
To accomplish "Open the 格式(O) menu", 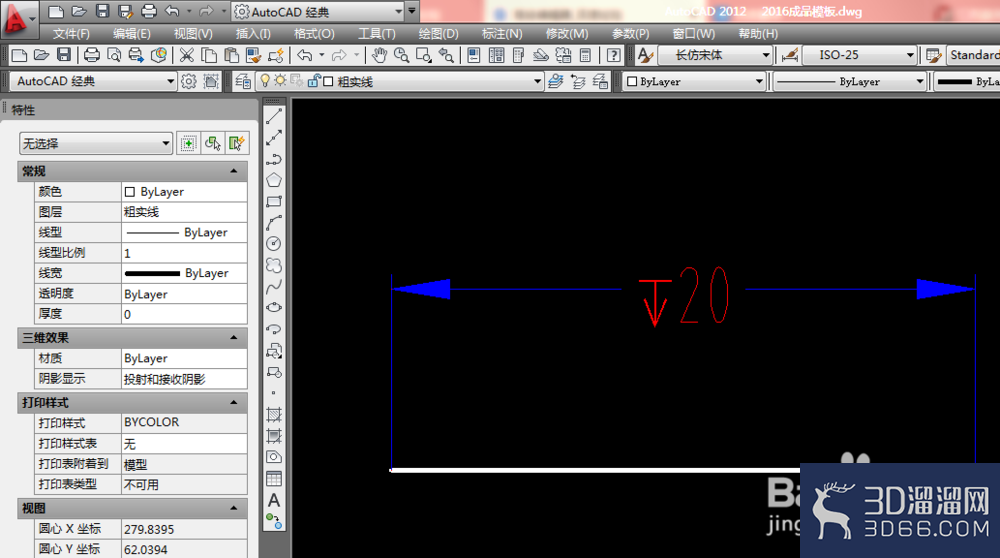I will tap(314, 34).
